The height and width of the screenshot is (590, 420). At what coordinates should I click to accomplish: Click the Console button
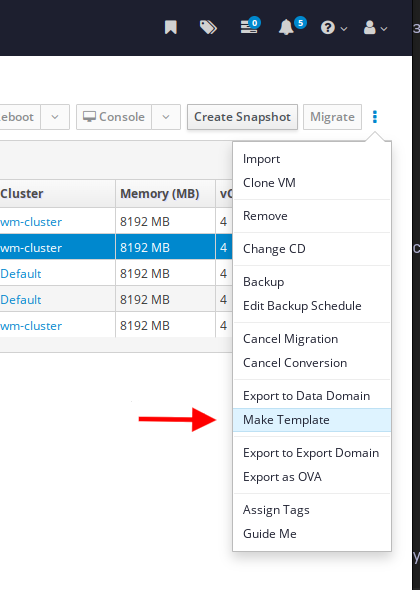114,117
